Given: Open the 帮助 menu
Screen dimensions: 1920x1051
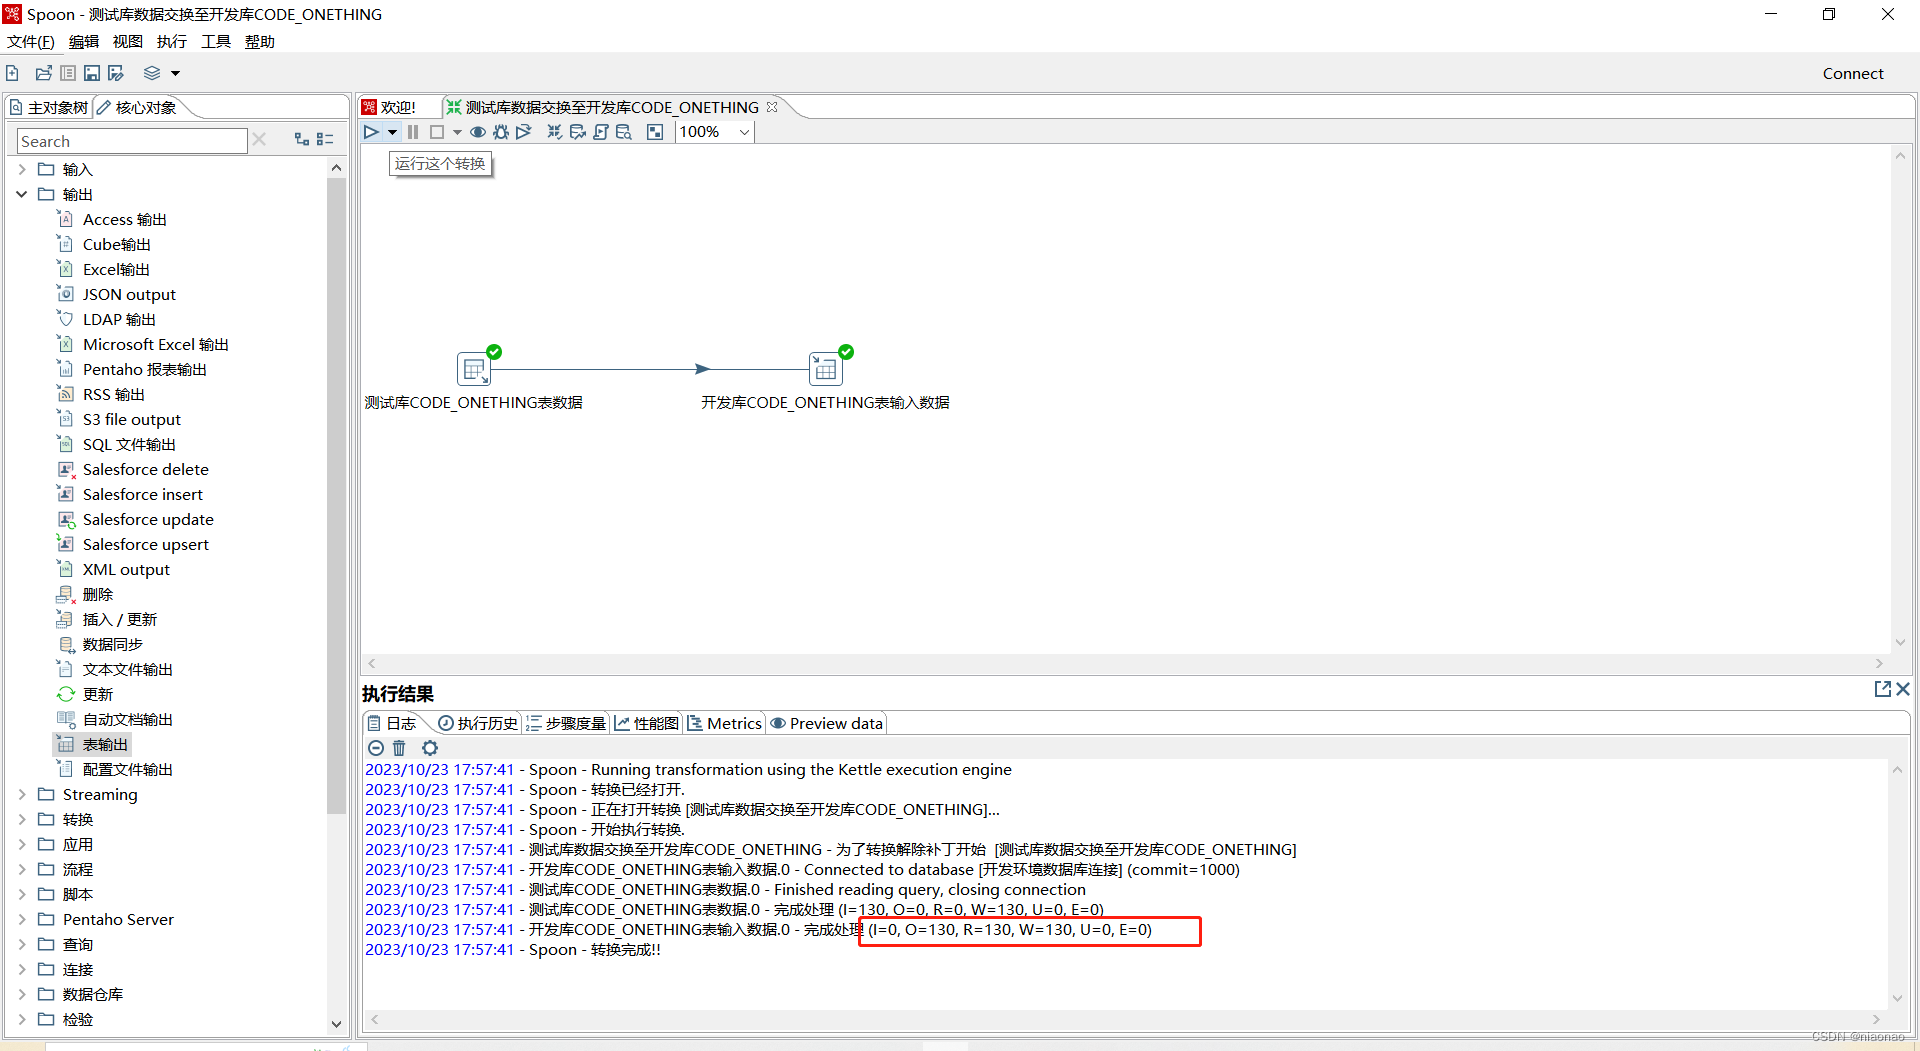Looking at the screenshot, I should click(x=260, y=41).
